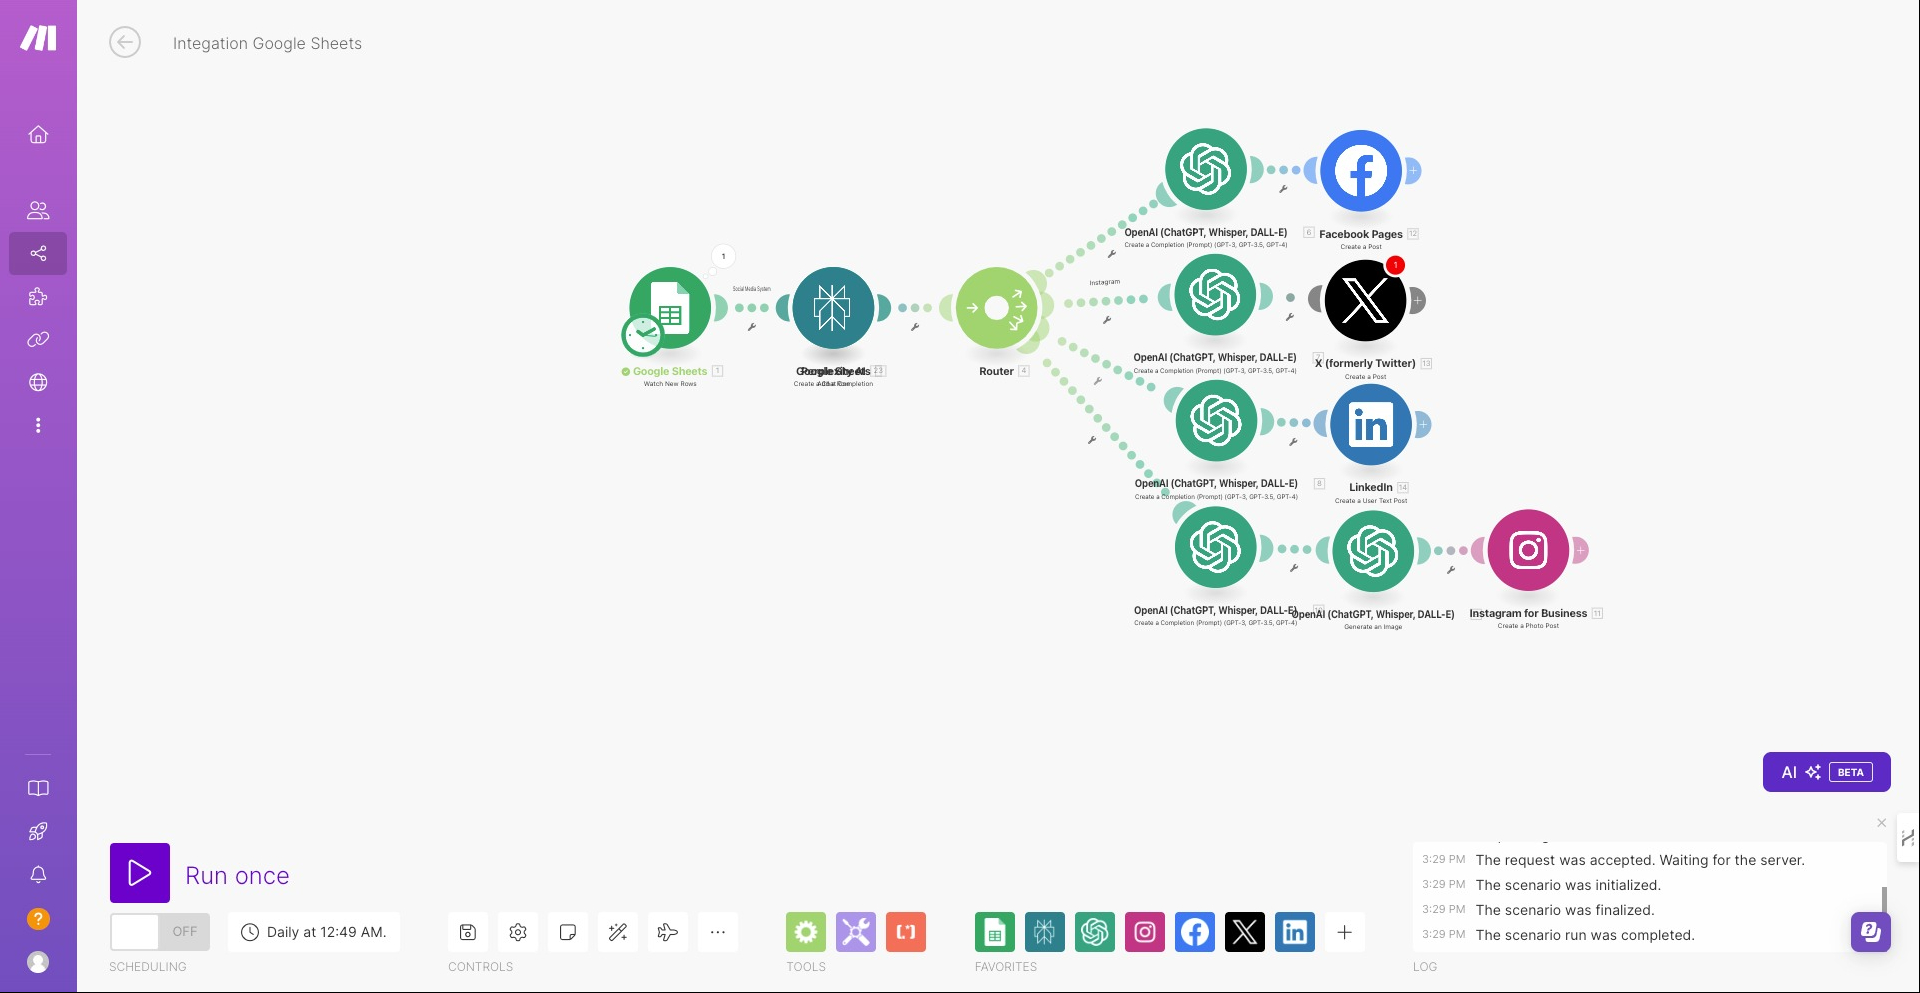This screenshot has width=1920, height=993.
Task: Add LinkedIn from favorites
Action: (x=1295, y=932)
